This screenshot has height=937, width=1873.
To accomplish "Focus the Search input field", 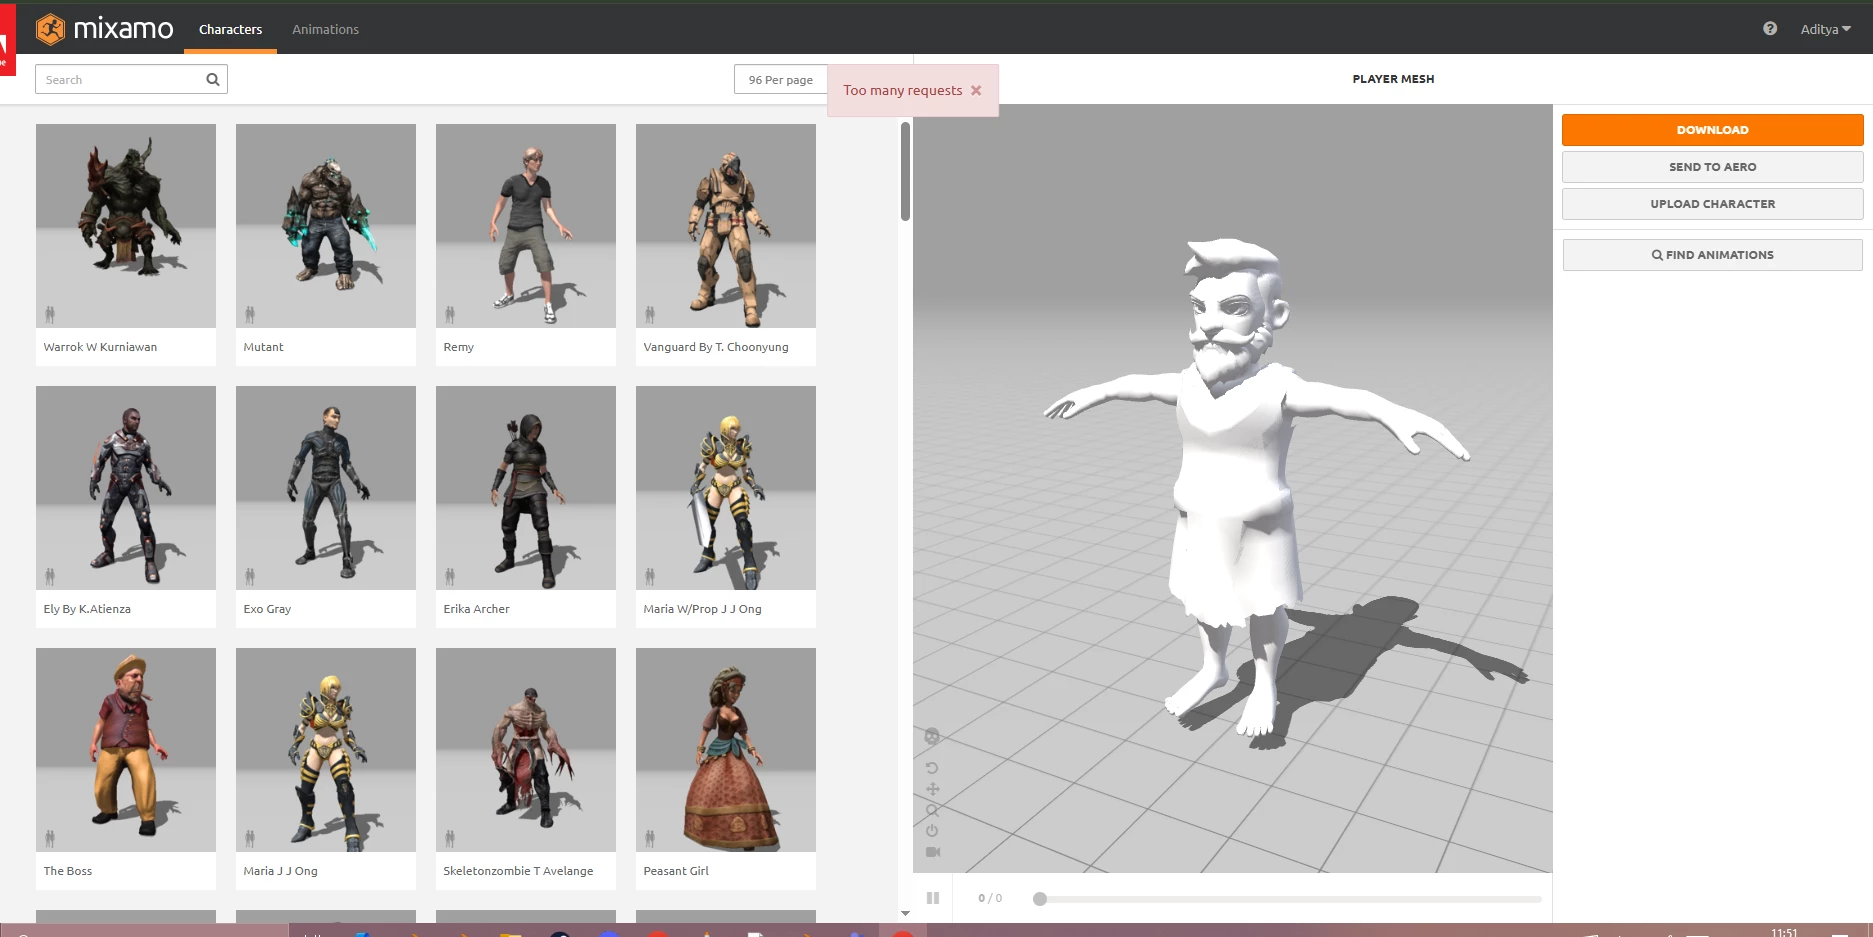I will (120, 80).
